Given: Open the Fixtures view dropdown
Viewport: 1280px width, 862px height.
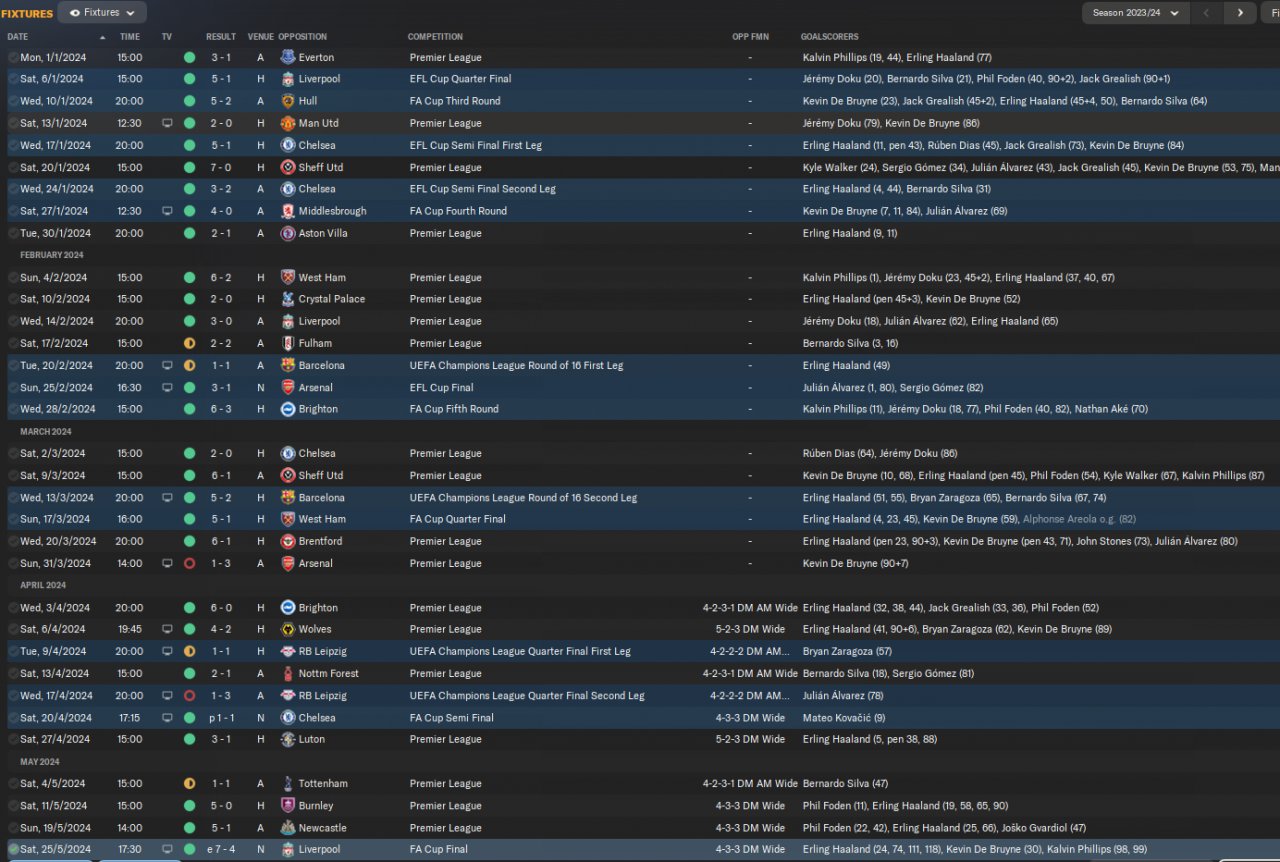Looking at the screenshot, I should (102, 13).
